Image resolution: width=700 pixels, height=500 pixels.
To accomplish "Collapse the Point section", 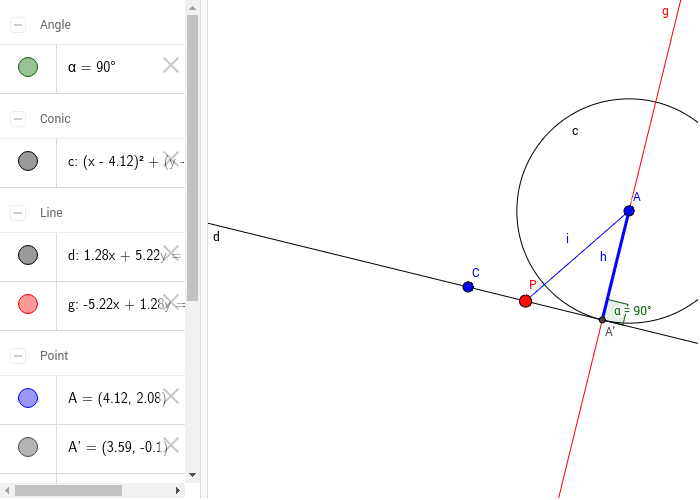I will (18, 356).
